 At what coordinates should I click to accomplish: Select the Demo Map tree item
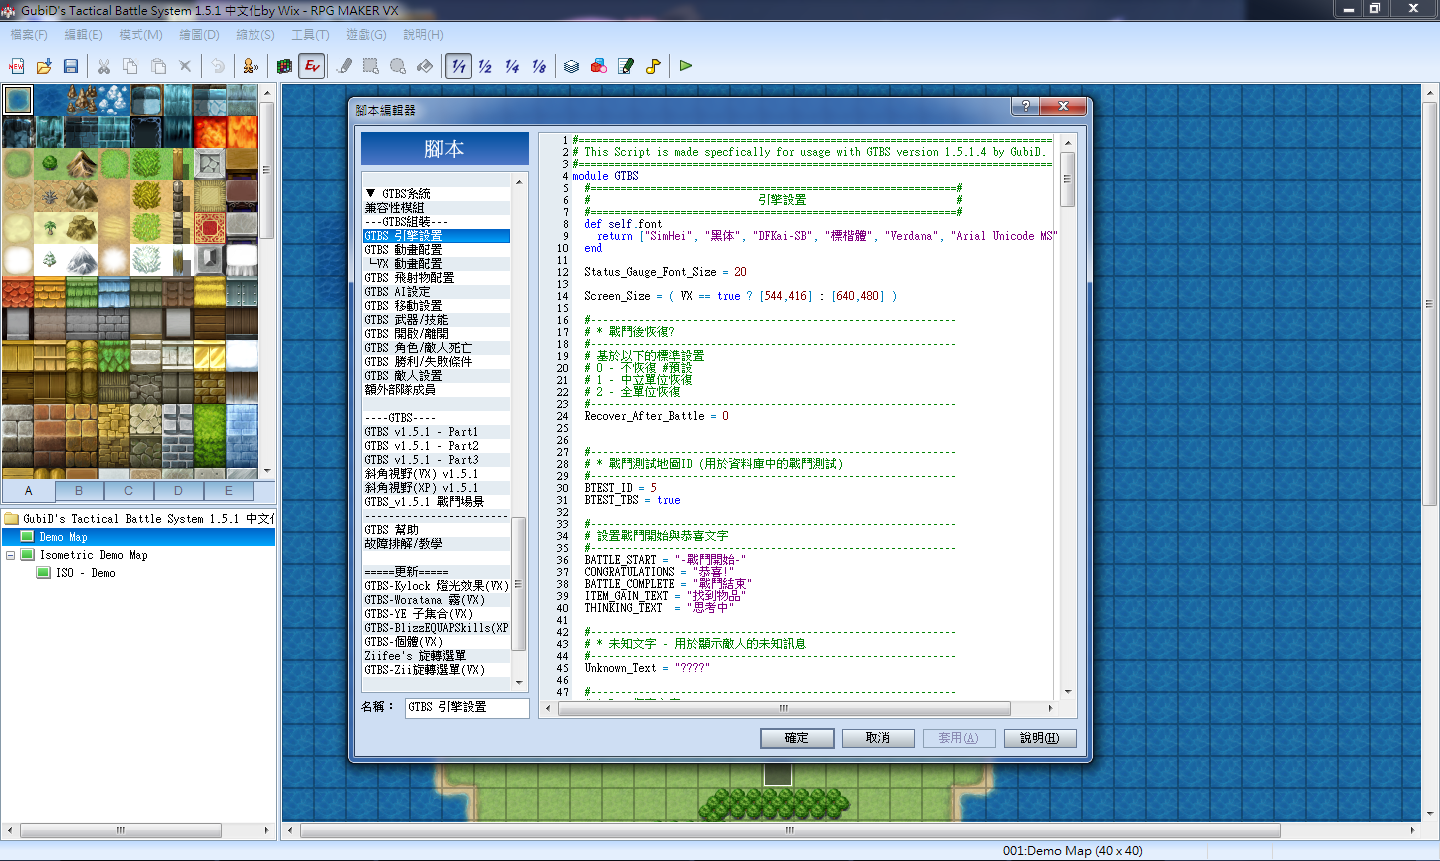pos(63,537)
